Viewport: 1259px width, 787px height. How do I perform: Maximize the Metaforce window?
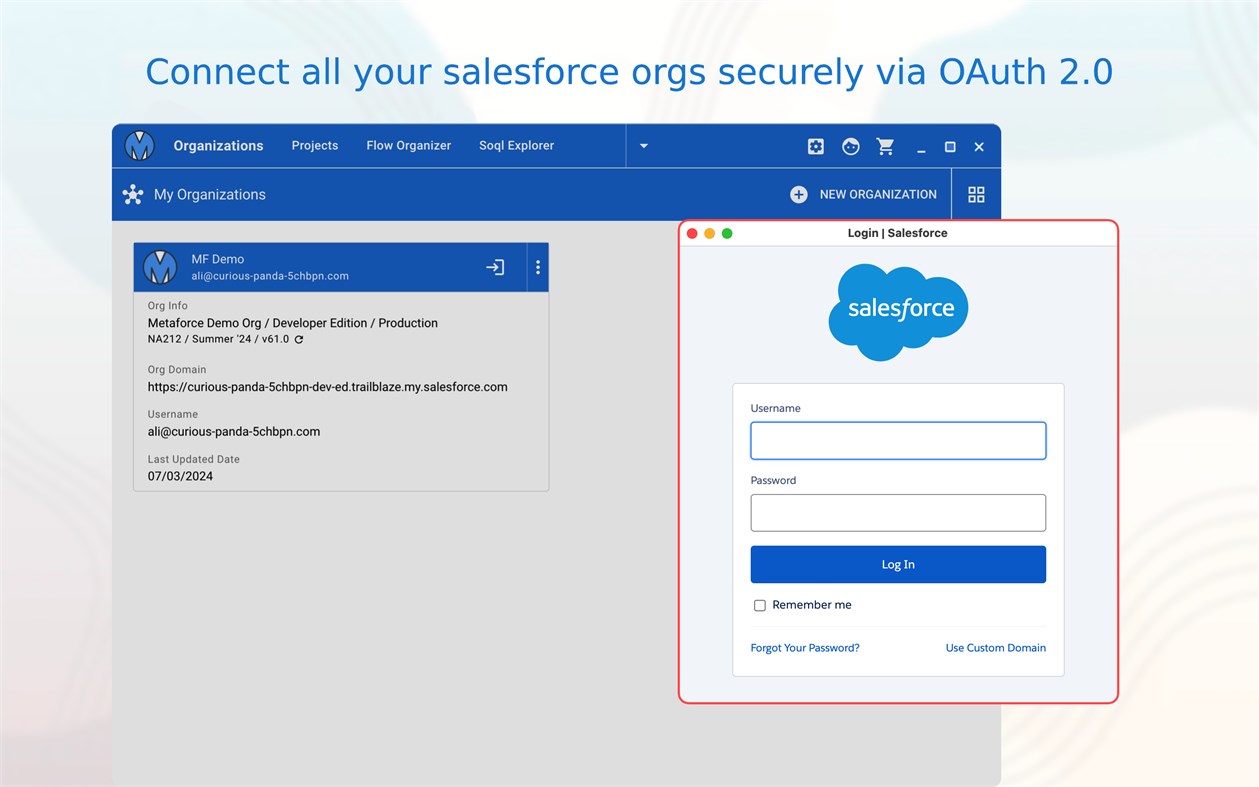coord(950,147)
